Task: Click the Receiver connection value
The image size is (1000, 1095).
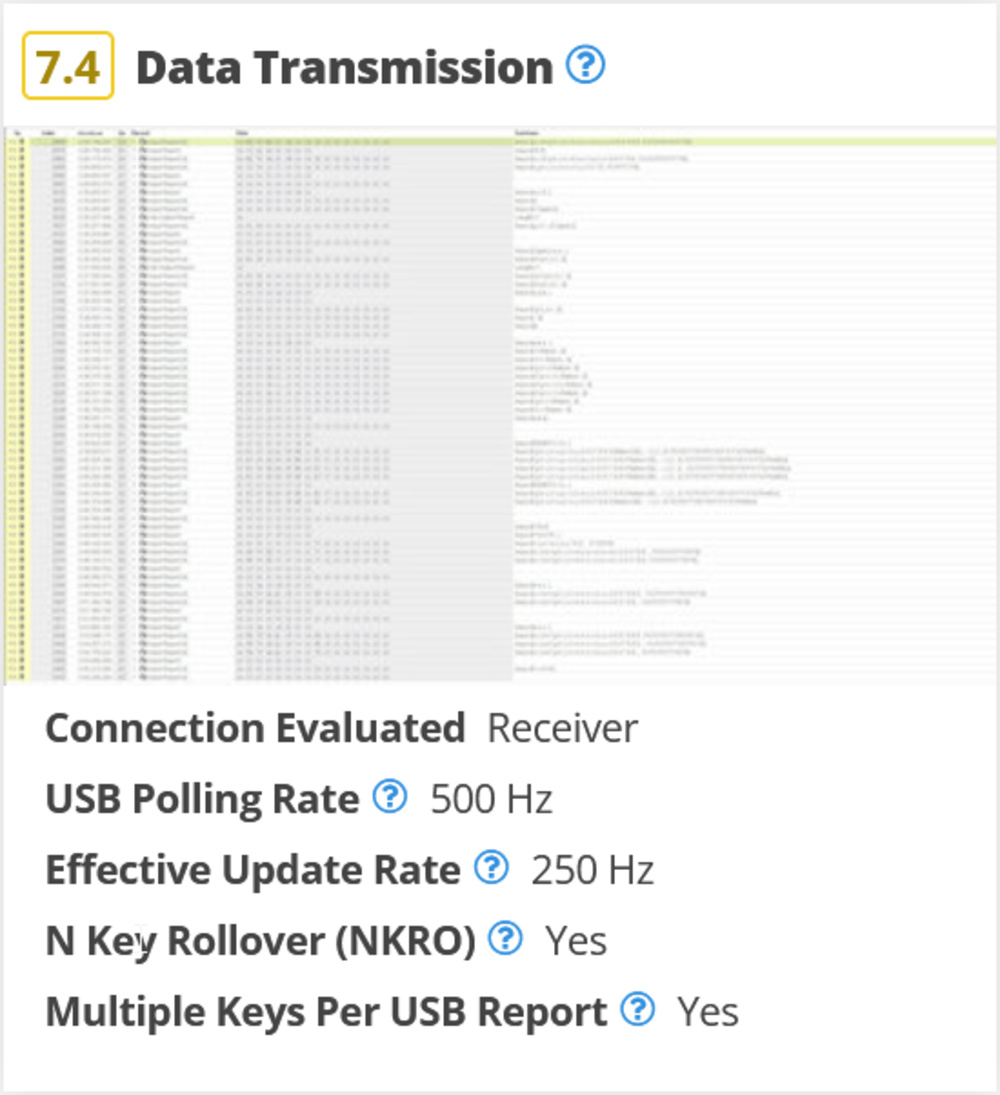Action: point(562,728)
